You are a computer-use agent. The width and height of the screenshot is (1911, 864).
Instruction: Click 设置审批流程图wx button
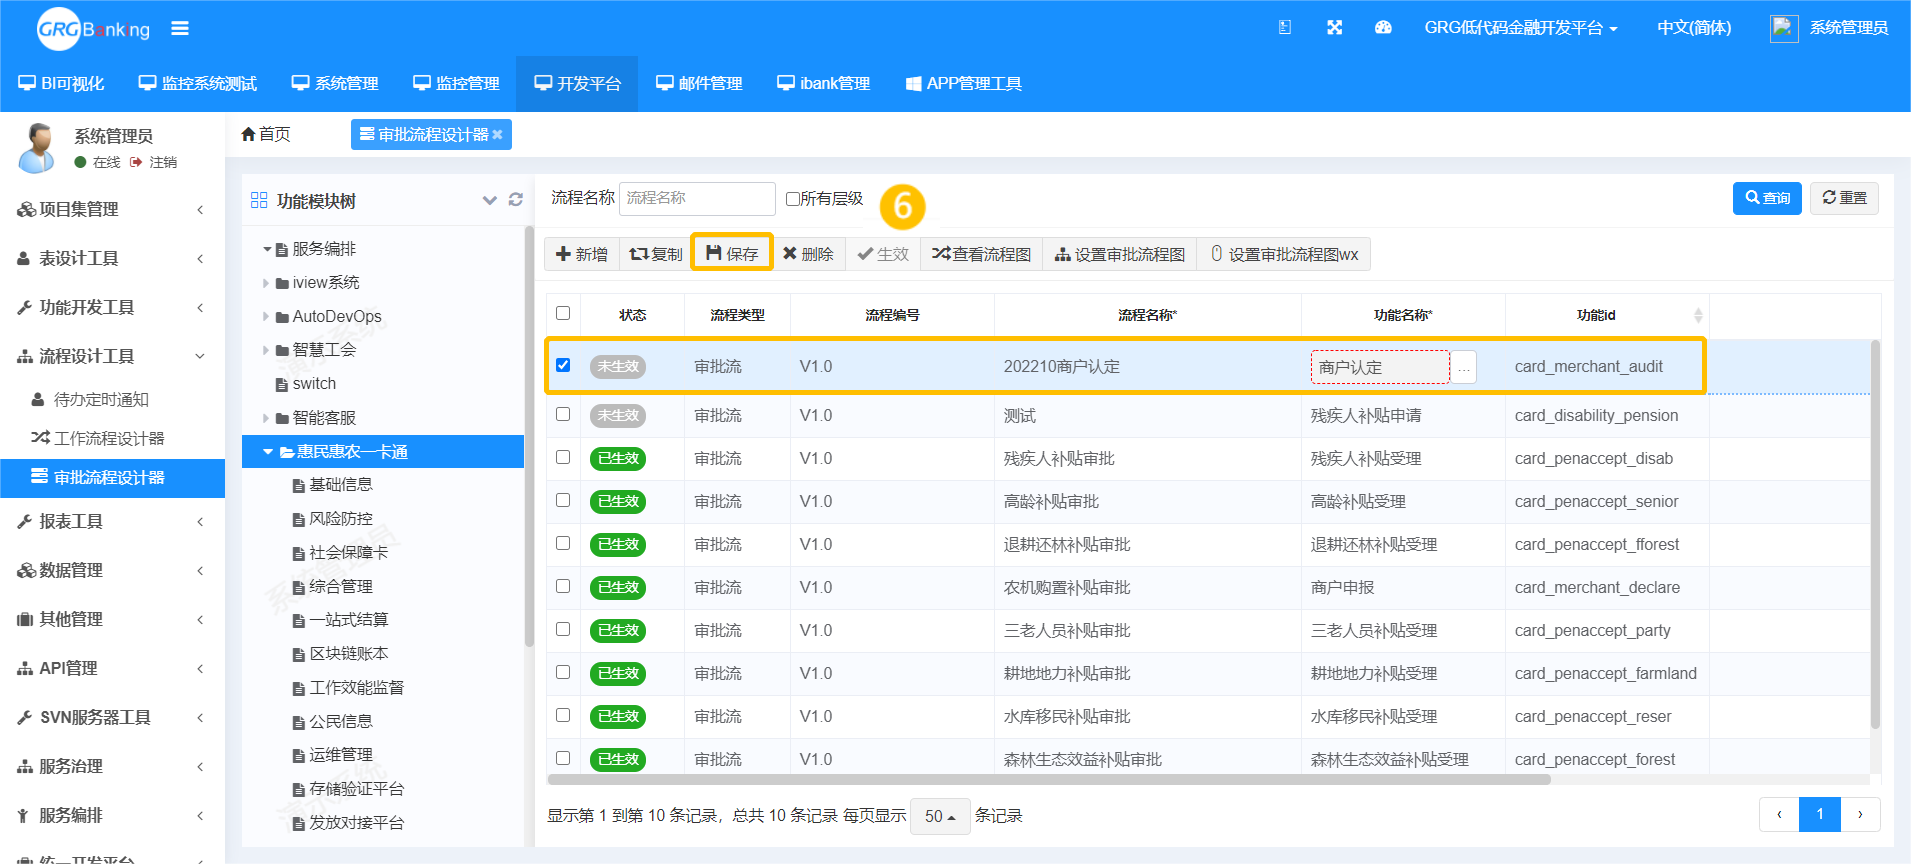click(1284, 254)
